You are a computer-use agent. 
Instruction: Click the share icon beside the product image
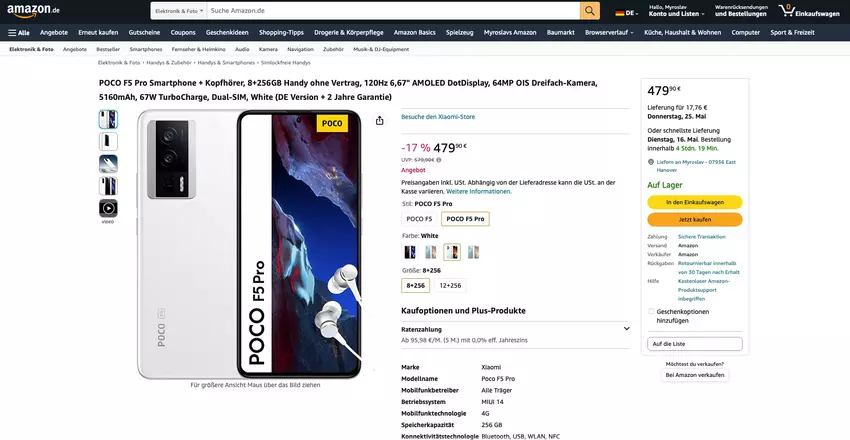380,121
